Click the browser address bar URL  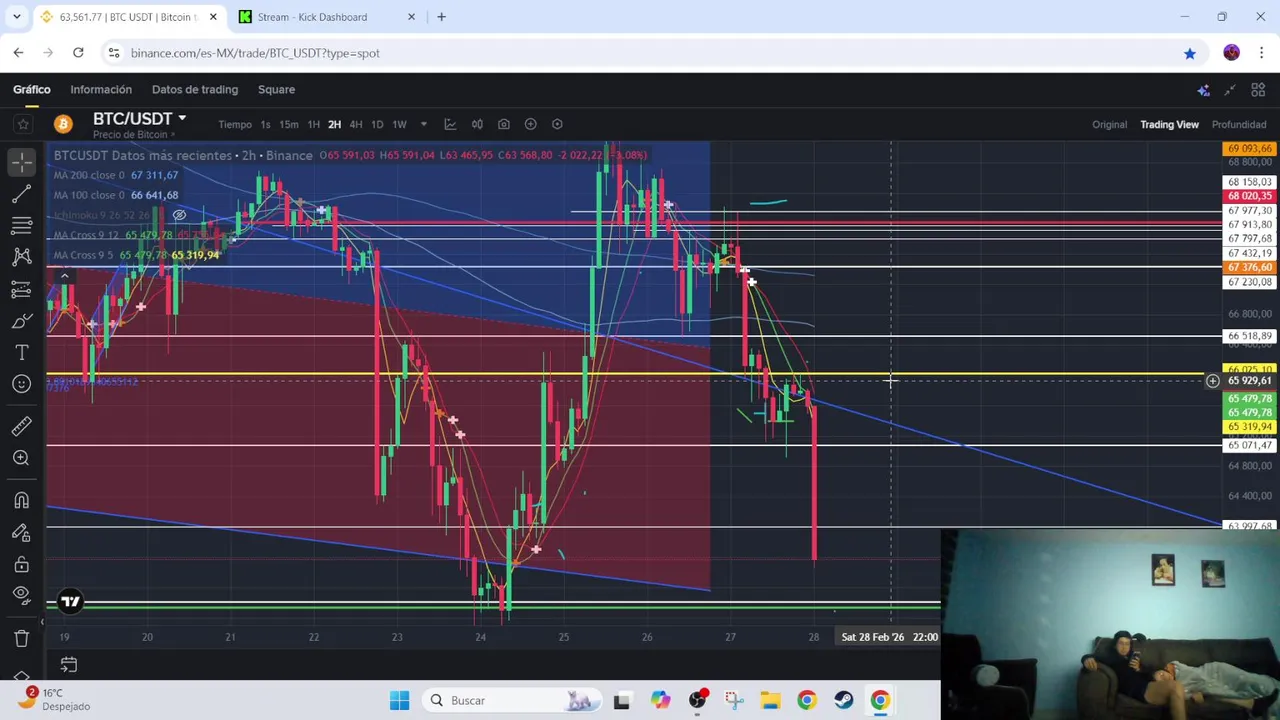coord(255,53)
